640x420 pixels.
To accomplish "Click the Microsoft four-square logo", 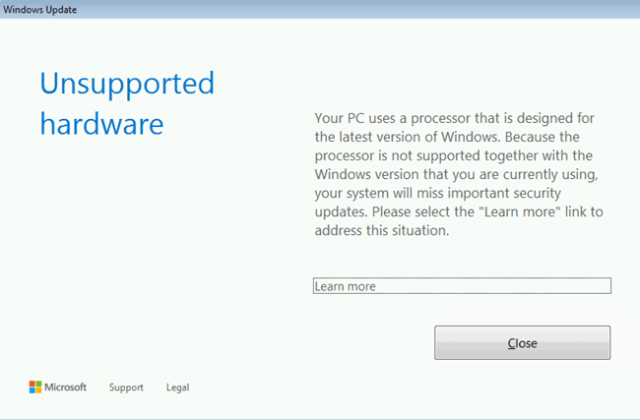I will tap(35, 387).
